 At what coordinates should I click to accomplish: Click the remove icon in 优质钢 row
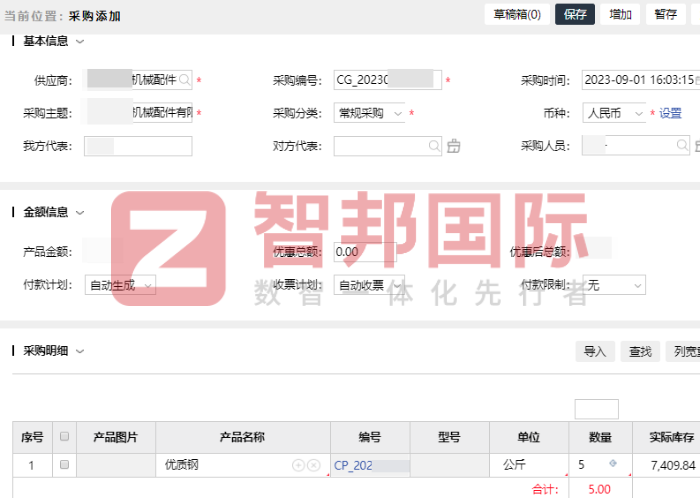[x=314, y=465]
